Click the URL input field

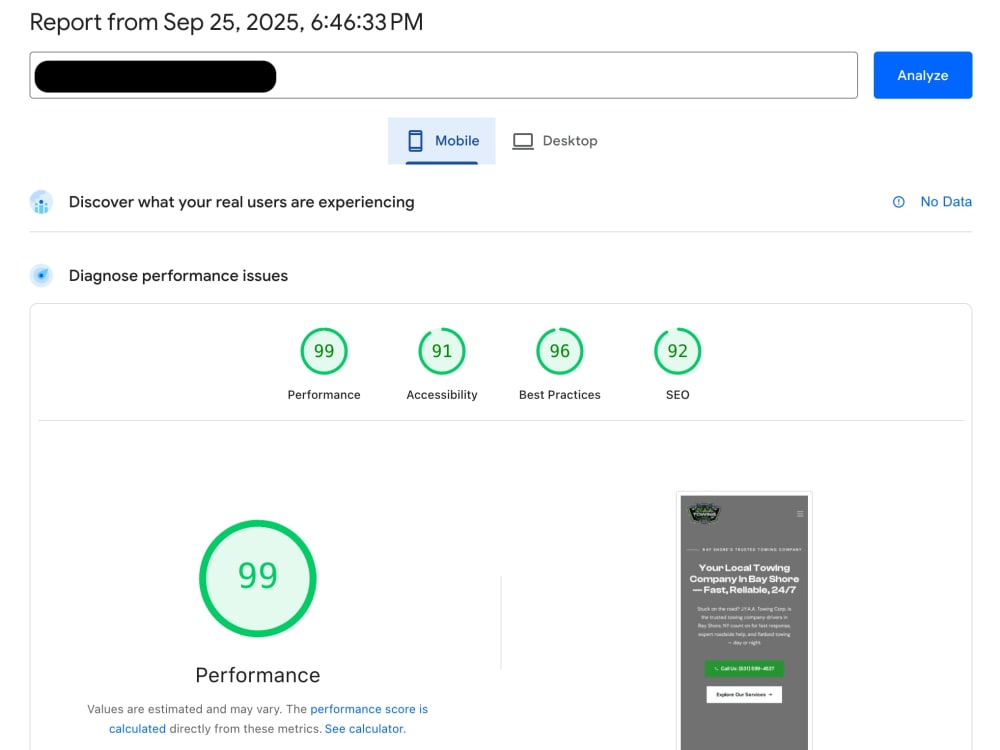[443, 75]
